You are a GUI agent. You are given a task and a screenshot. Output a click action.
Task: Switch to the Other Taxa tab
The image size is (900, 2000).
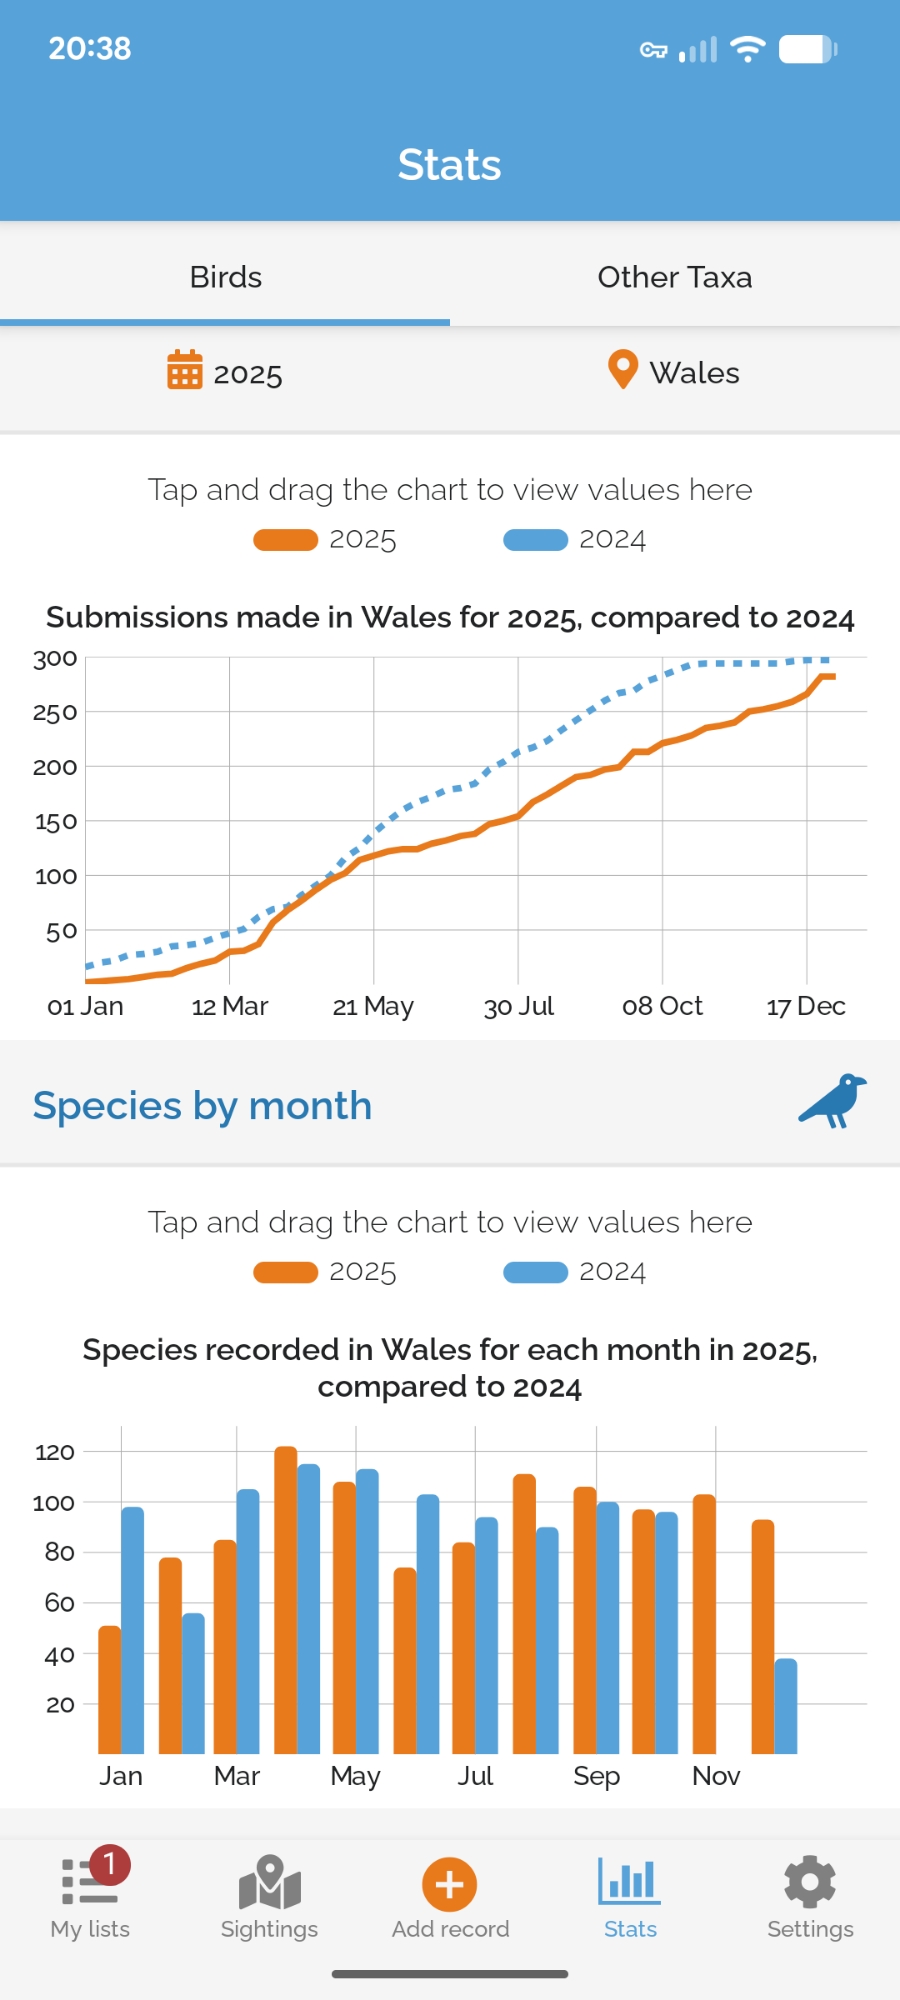click(x=675, y=277)
